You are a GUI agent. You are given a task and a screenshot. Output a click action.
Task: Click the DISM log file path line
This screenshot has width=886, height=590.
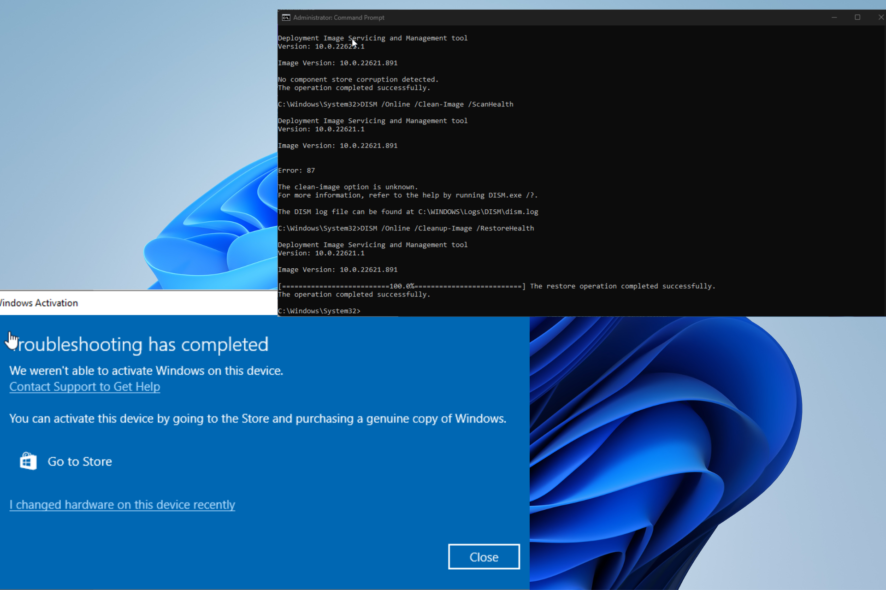[408, 212]
